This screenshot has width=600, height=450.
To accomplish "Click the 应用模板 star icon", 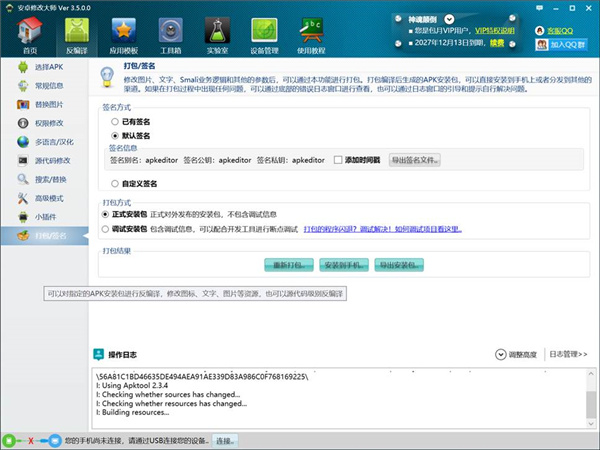I will point(124,32).
